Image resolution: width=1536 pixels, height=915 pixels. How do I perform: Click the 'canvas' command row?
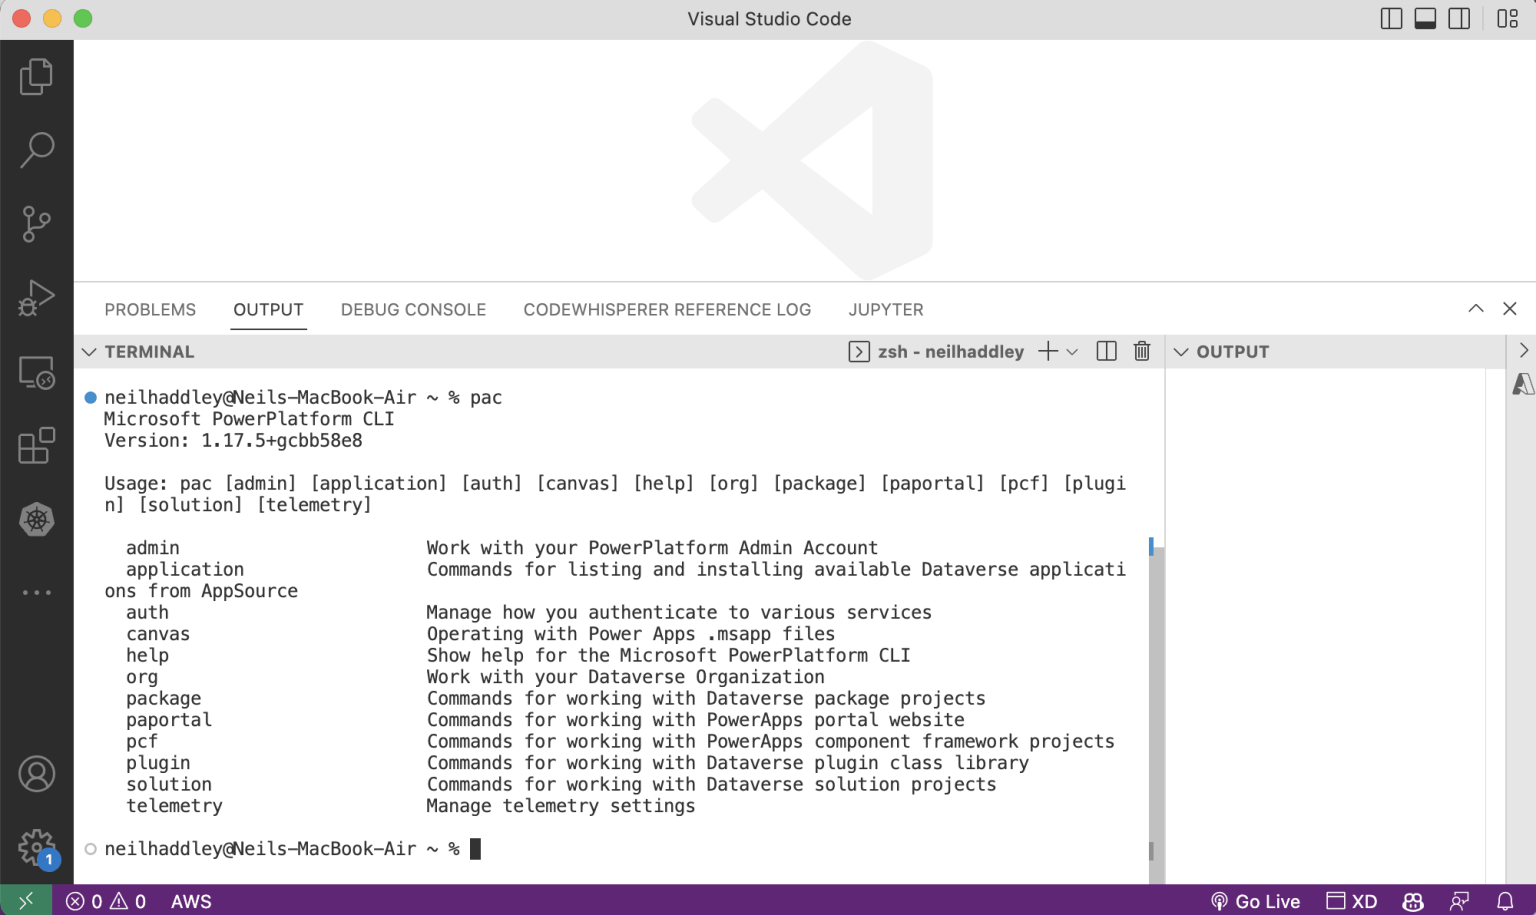pyautogui.click(x=480, y=634)
